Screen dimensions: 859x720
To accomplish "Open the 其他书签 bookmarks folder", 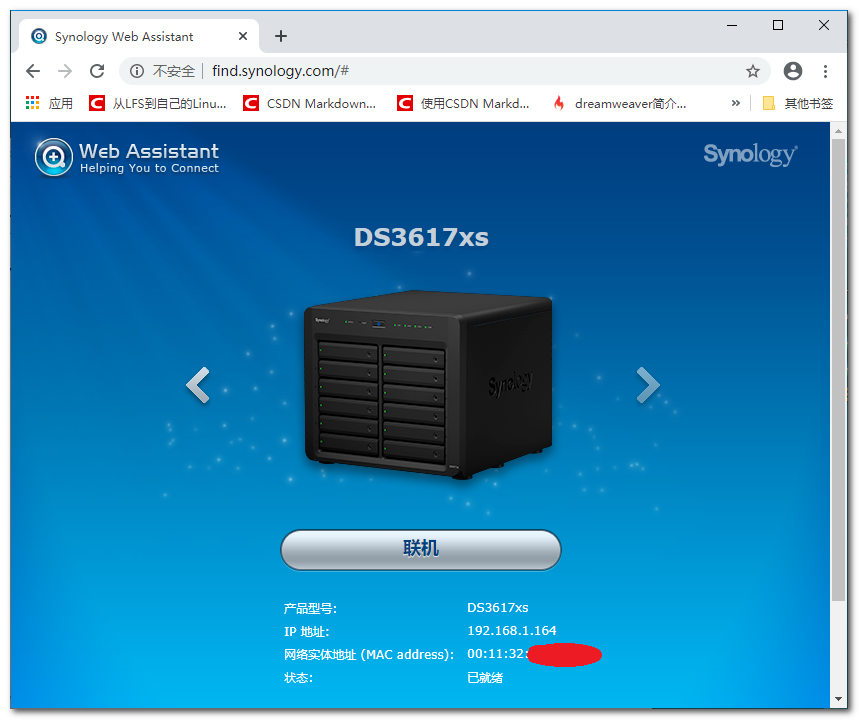I will [798, 103].
